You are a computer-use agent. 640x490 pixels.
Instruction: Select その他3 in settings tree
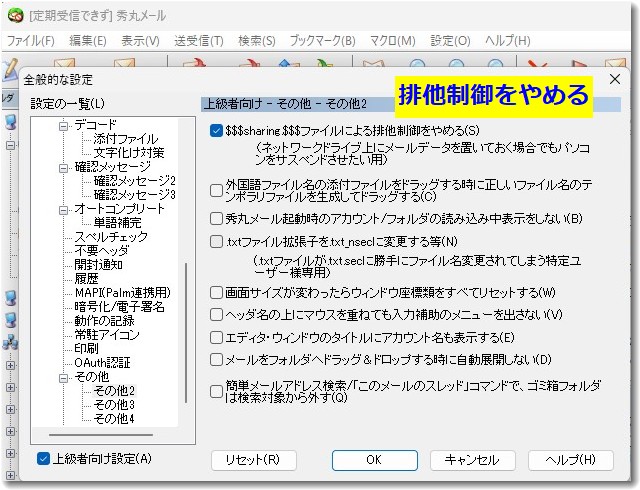(x=114, y=405)
